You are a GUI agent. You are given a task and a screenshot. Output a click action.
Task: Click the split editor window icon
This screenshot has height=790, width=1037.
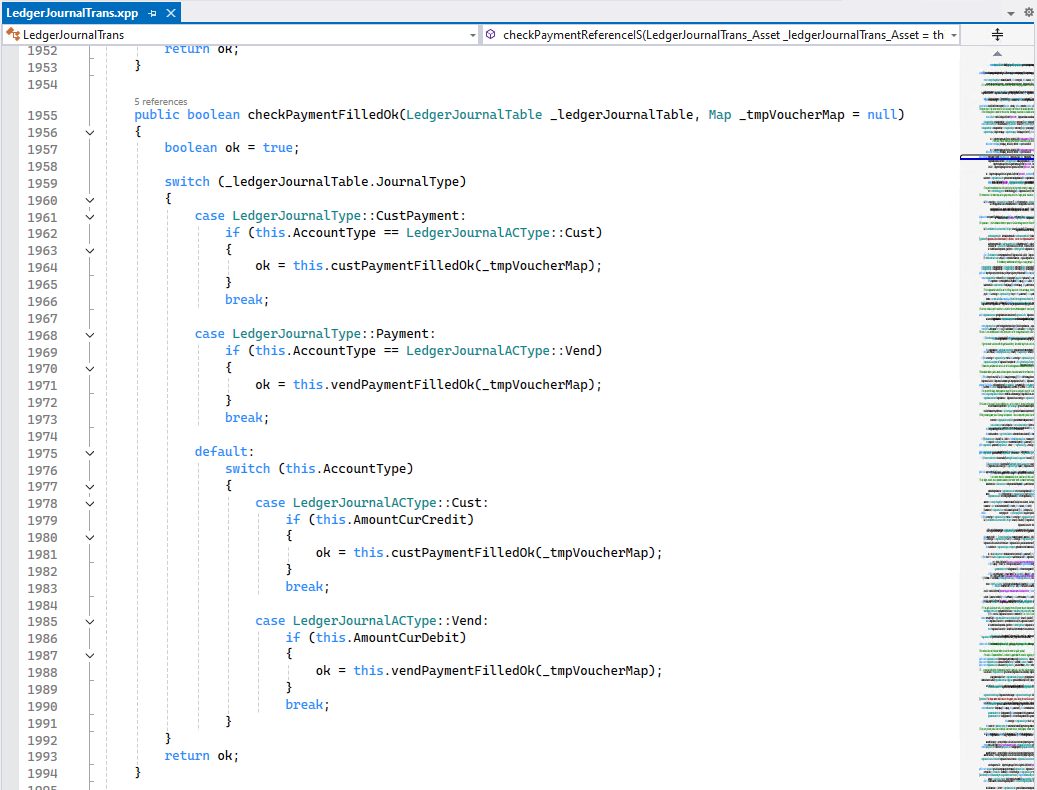point(997,34)
